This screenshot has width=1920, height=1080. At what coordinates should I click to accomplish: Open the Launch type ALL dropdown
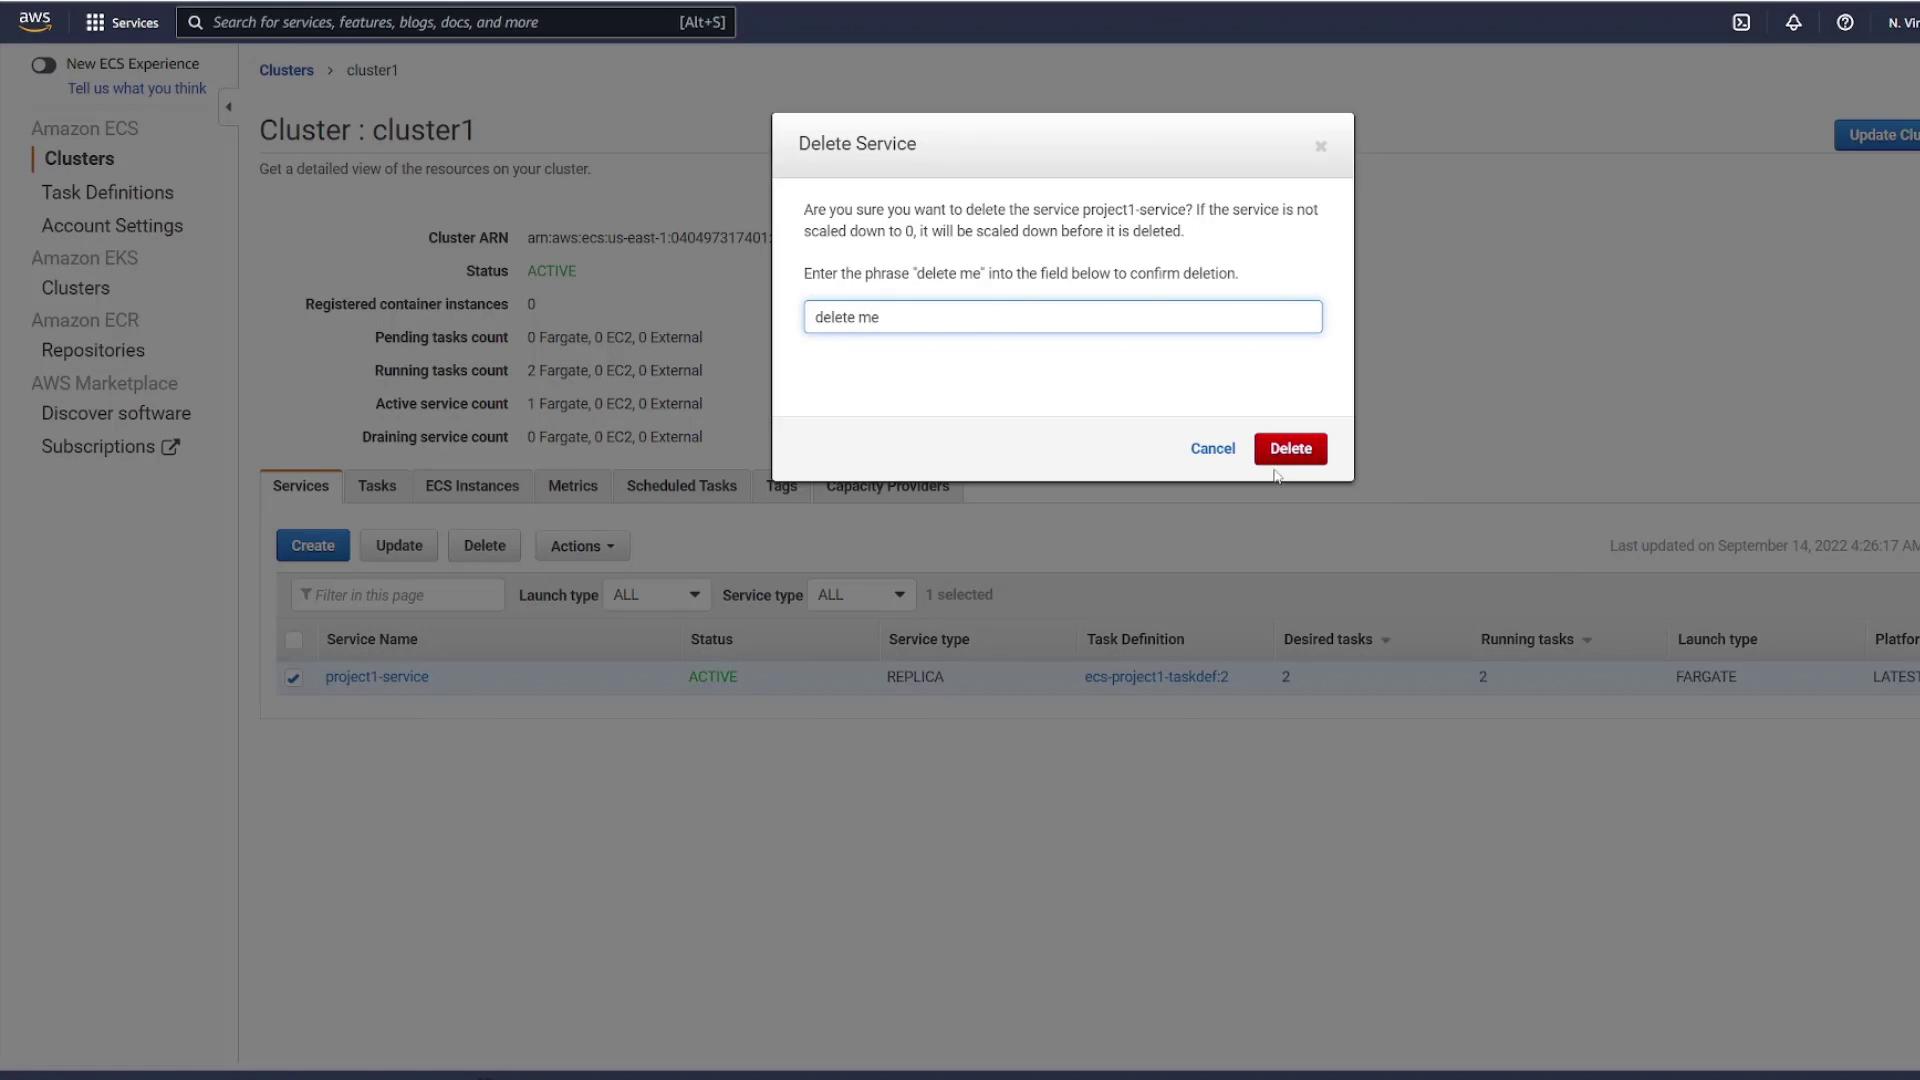pyautogui.click(x=656, y=595)
